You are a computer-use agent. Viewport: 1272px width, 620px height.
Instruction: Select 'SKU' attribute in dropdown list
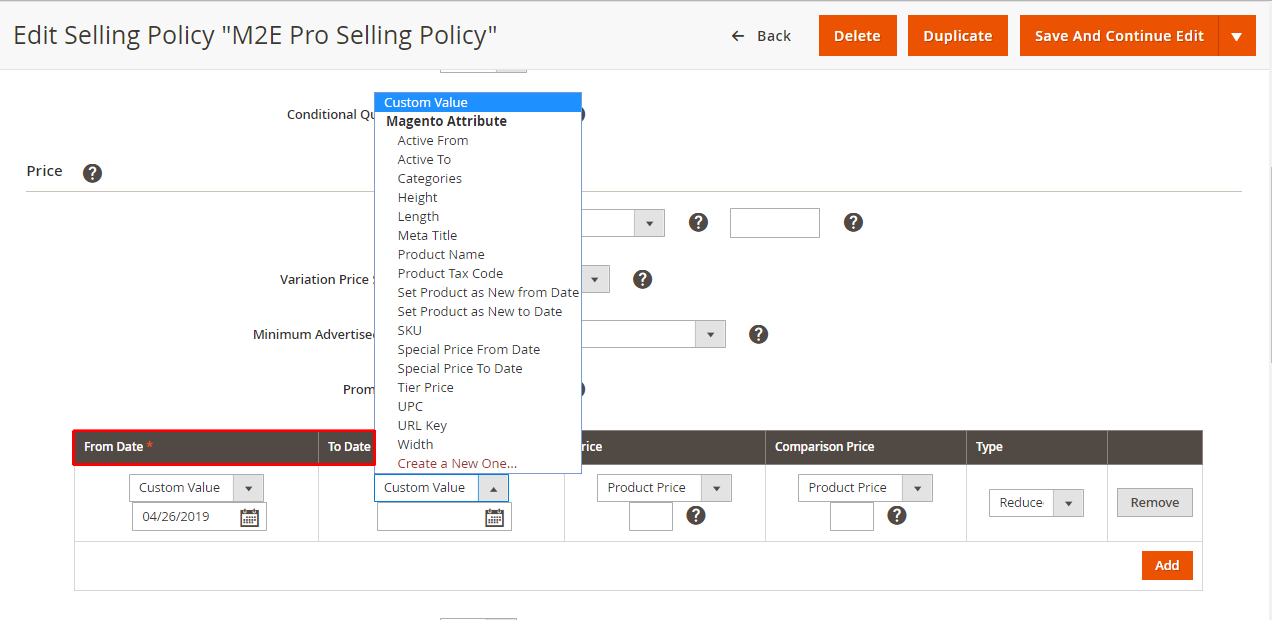(x=410, y=331)
